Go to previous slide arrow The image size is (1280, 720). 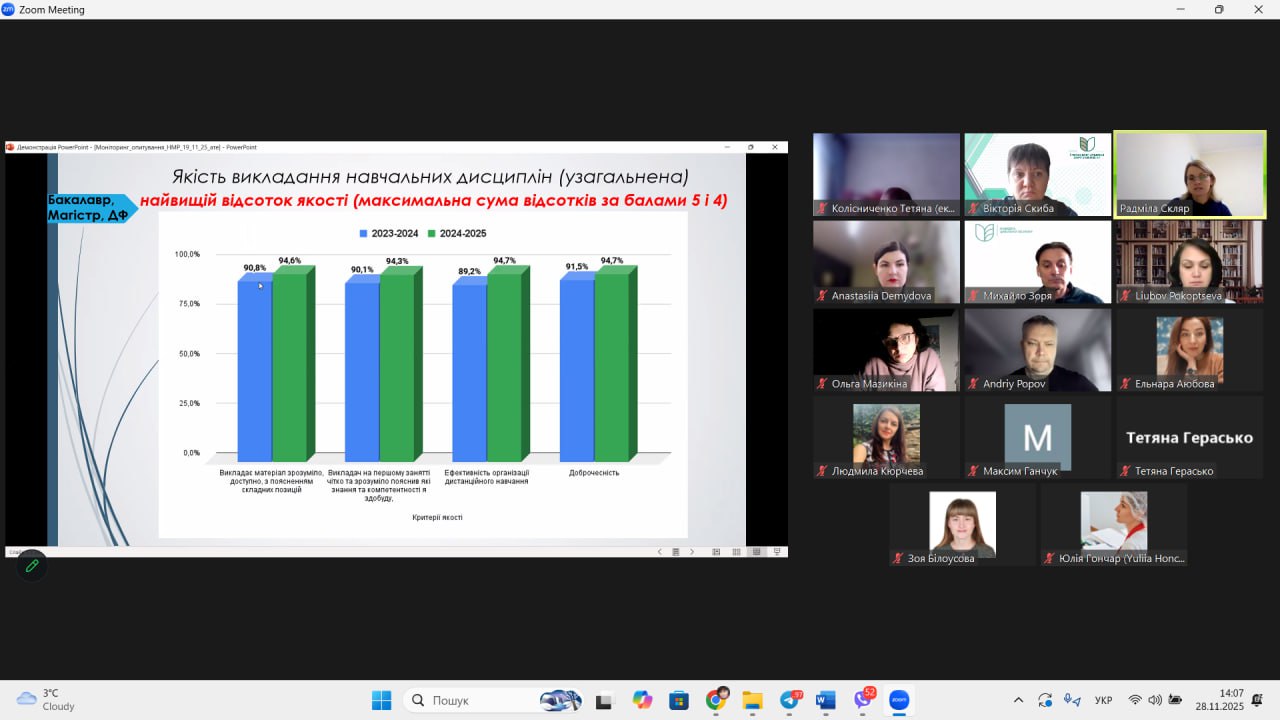click(x=660, y=552)
